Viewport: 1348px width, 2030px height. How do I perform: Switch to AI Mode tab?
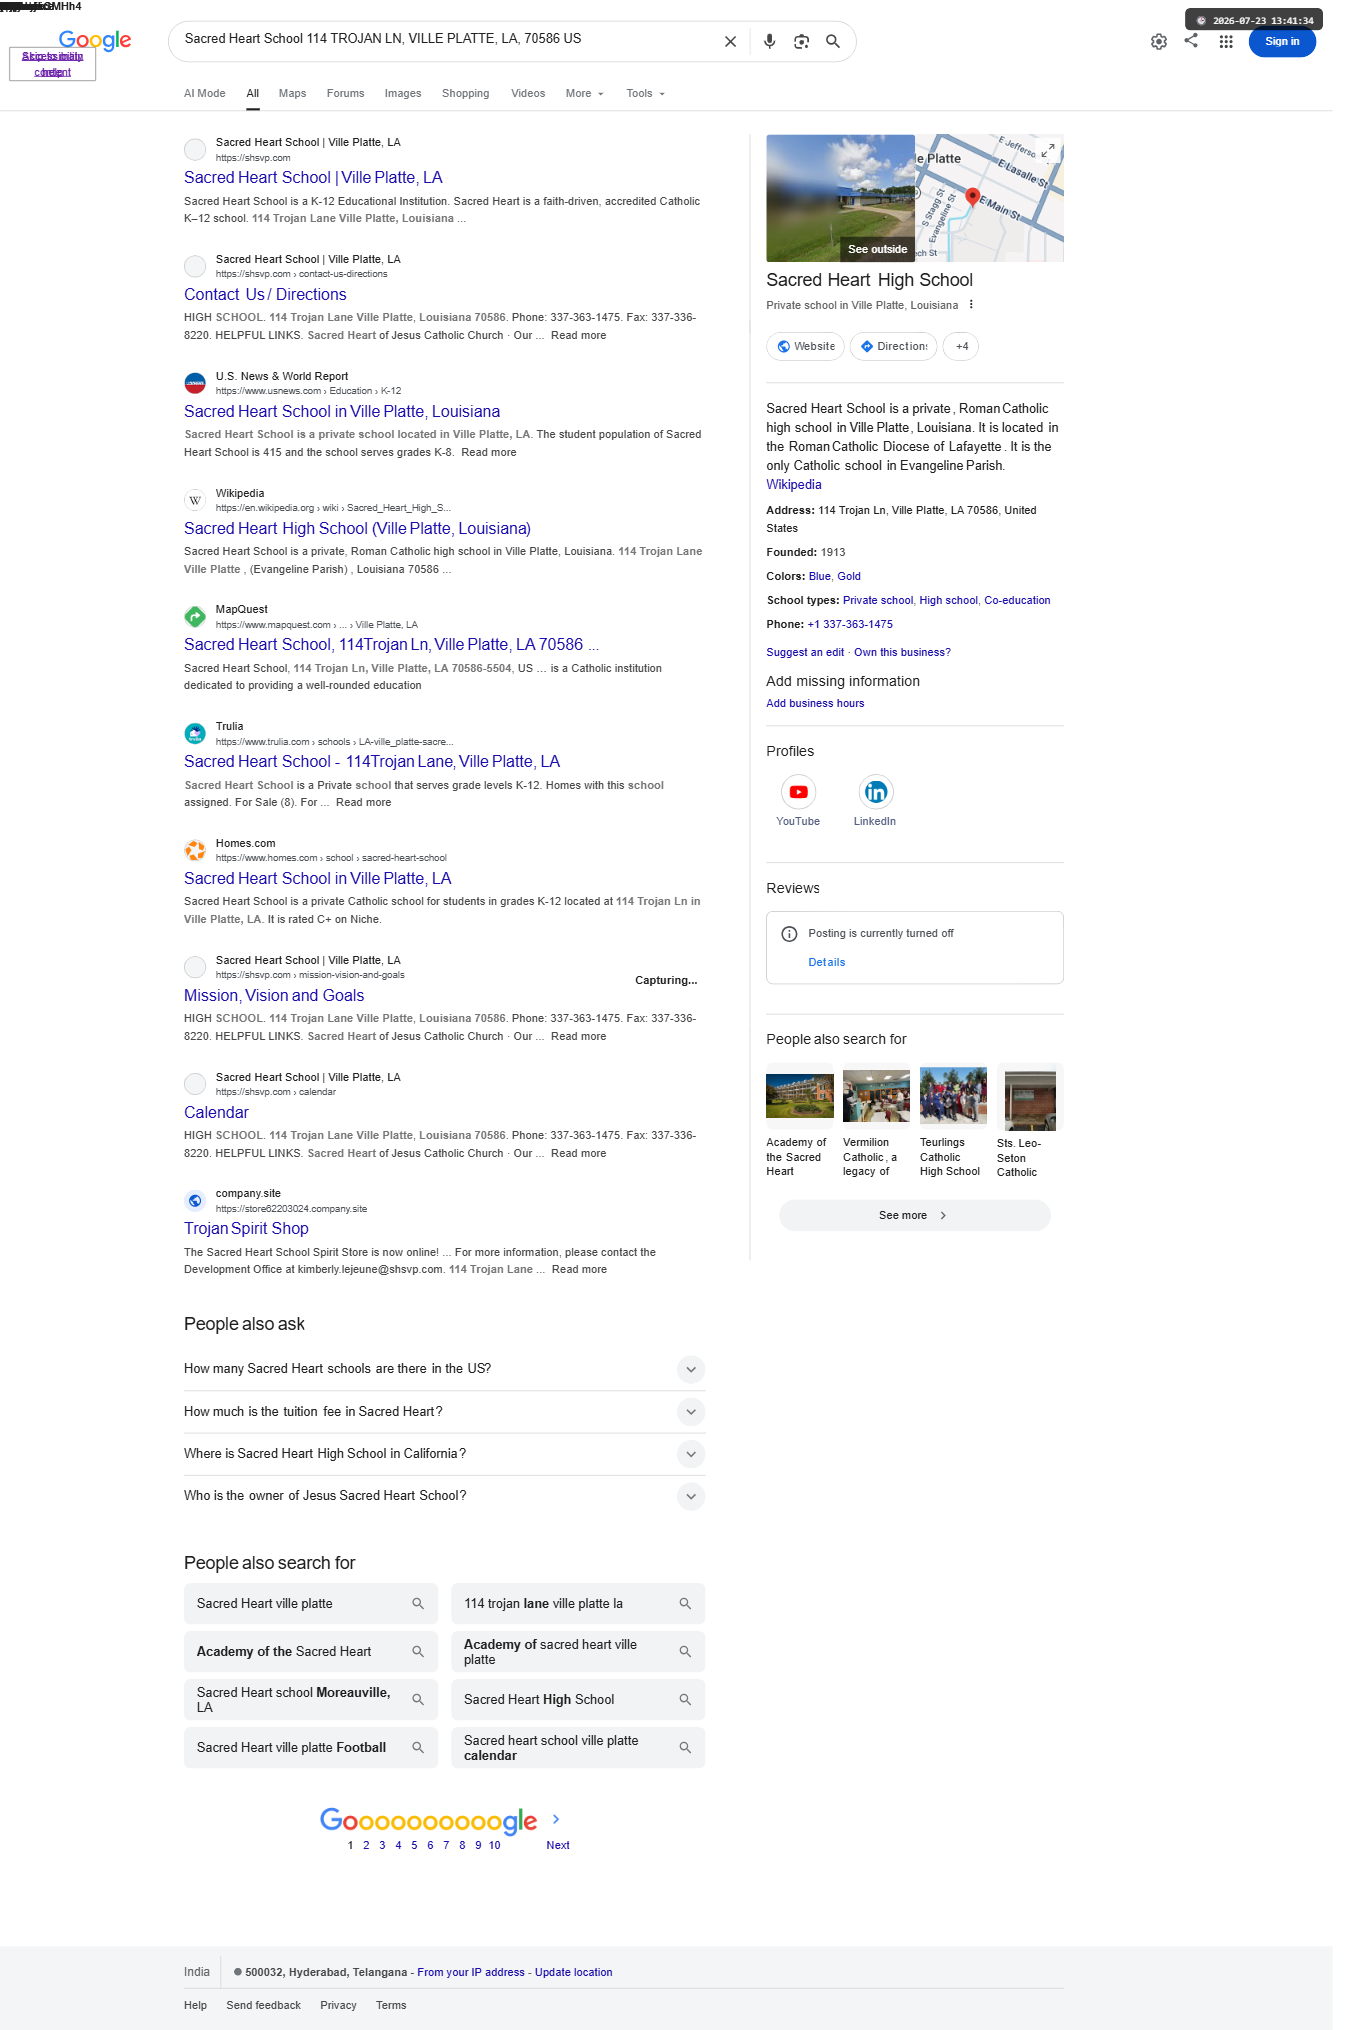pyautogui.click(x=204, y=94)
